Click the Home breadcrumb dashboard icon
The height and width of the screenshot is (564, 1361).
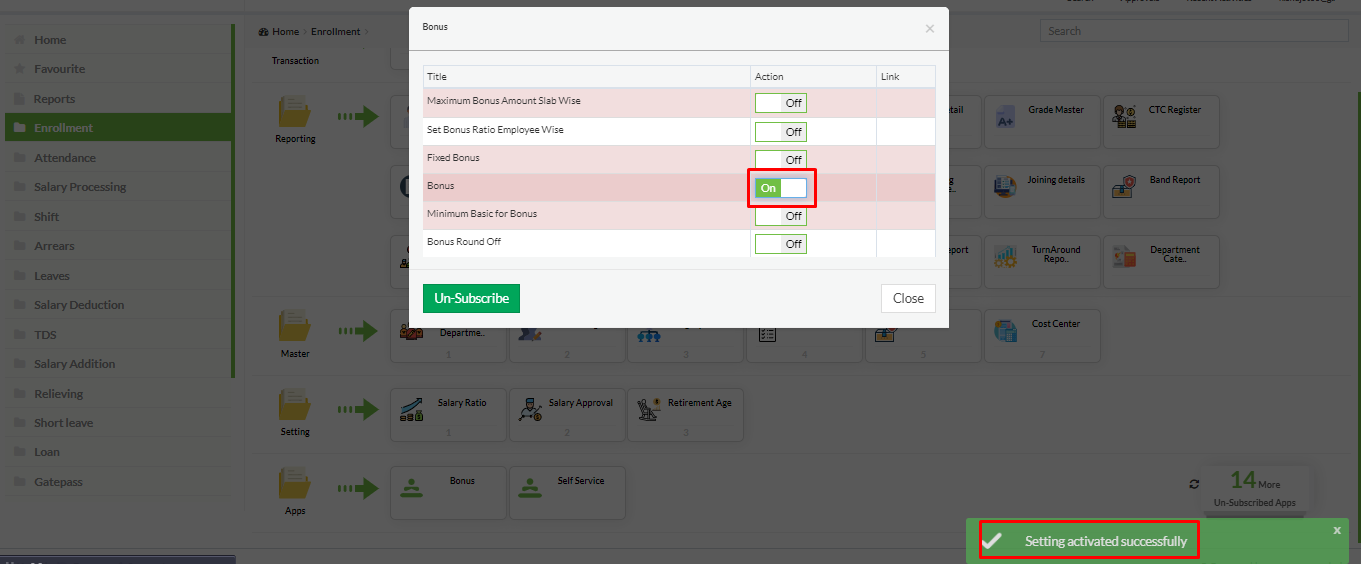pyautogui.click(x=263, y=32)
